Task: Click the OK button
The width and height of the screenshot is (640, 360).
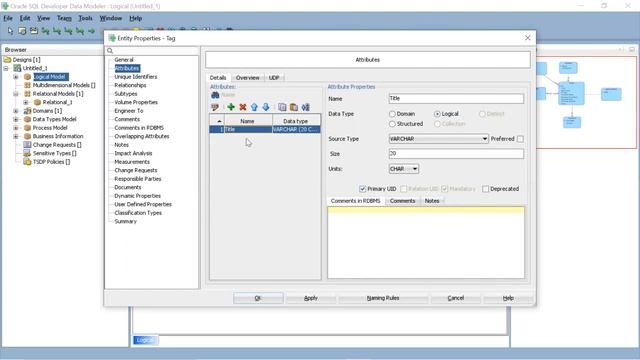Action: pyautogui.click(x=258, y=298)
